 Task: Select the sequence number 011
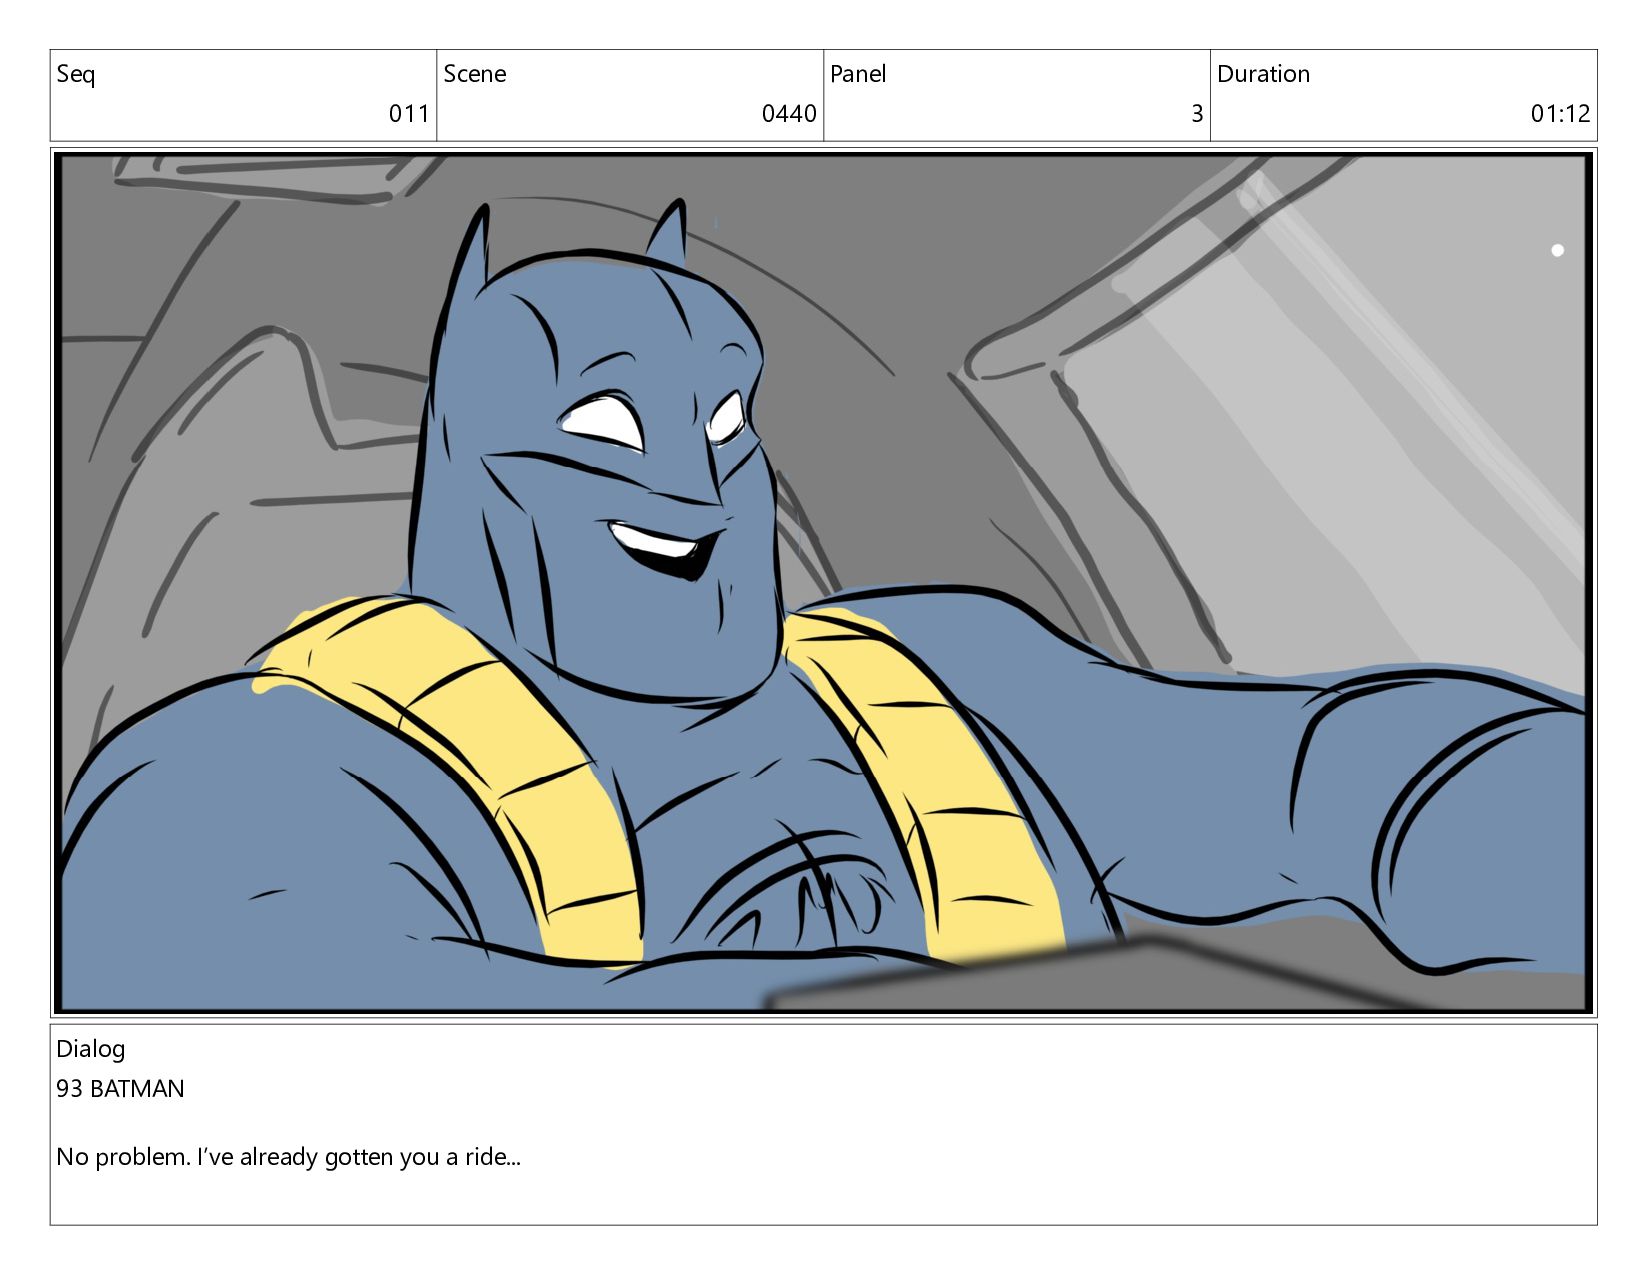409,113
